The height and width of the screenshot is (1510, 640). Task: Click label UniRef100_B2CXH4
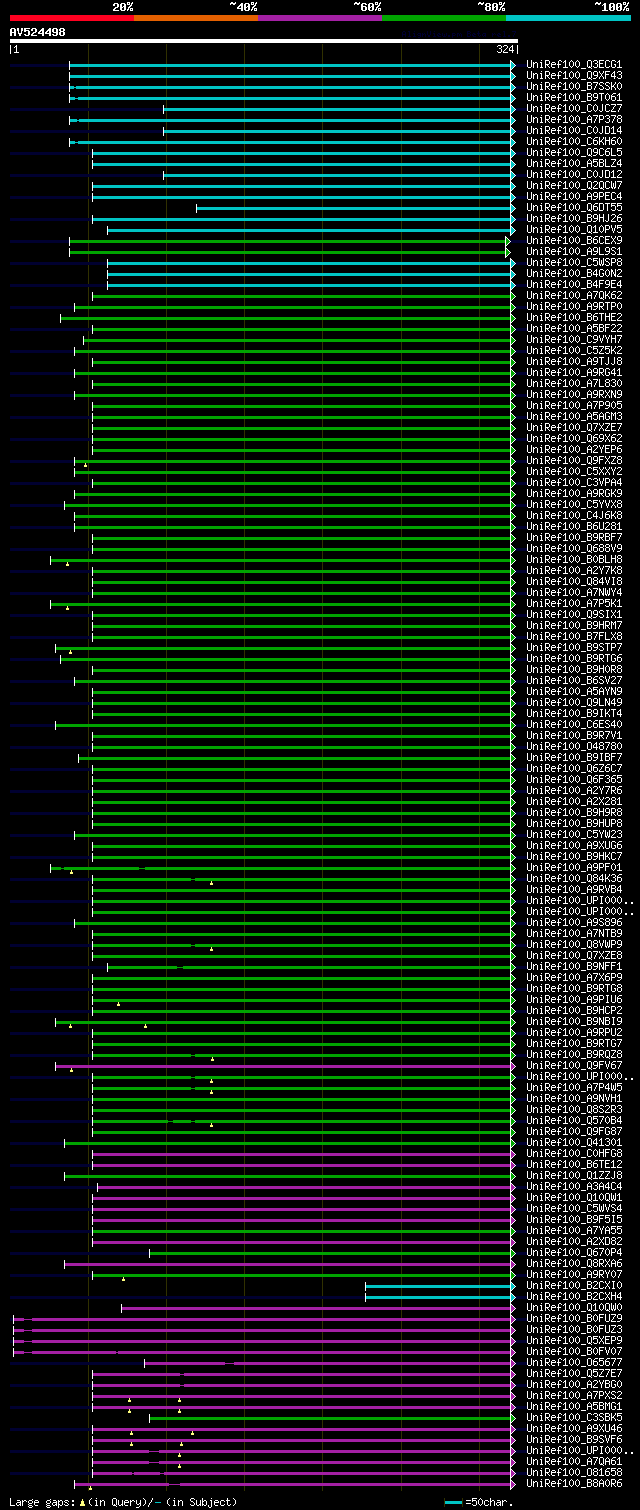574,1297
